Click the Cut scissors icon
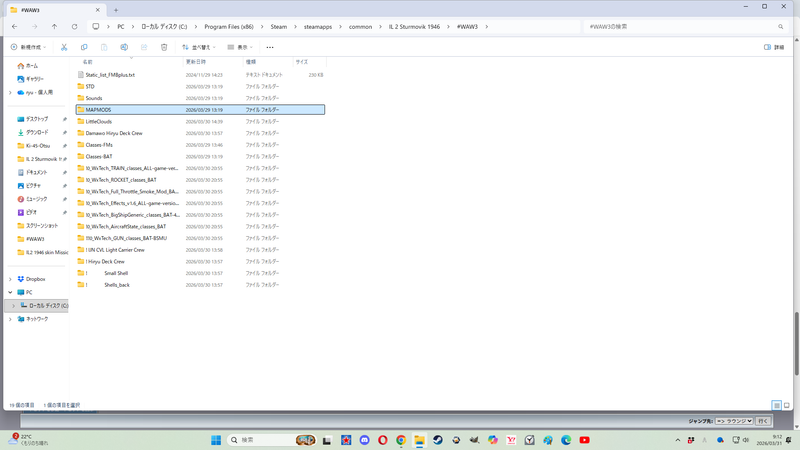Image resolution: width=800 pixels, height=450 pixels. [64, 47]
